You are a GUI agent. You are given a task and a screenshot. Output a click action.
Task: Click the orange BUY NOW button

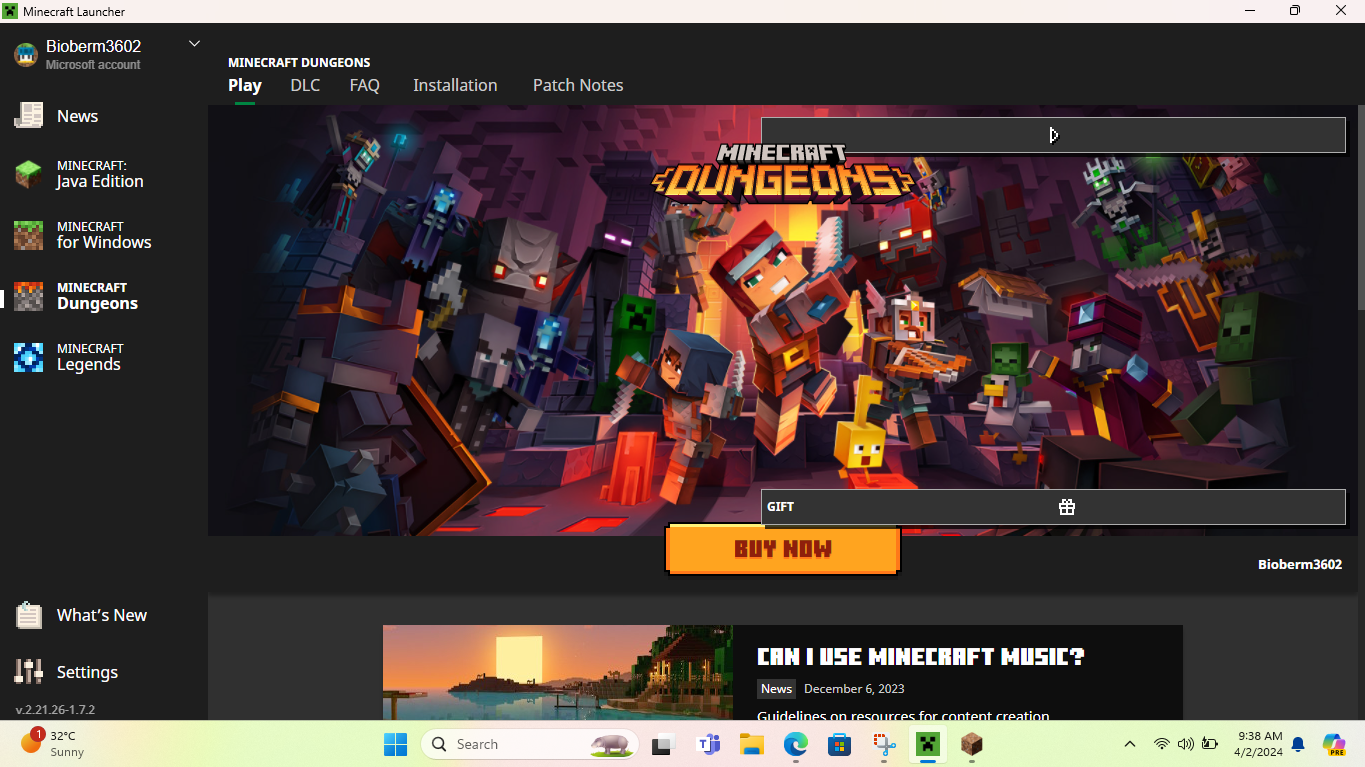coord(783,549)
